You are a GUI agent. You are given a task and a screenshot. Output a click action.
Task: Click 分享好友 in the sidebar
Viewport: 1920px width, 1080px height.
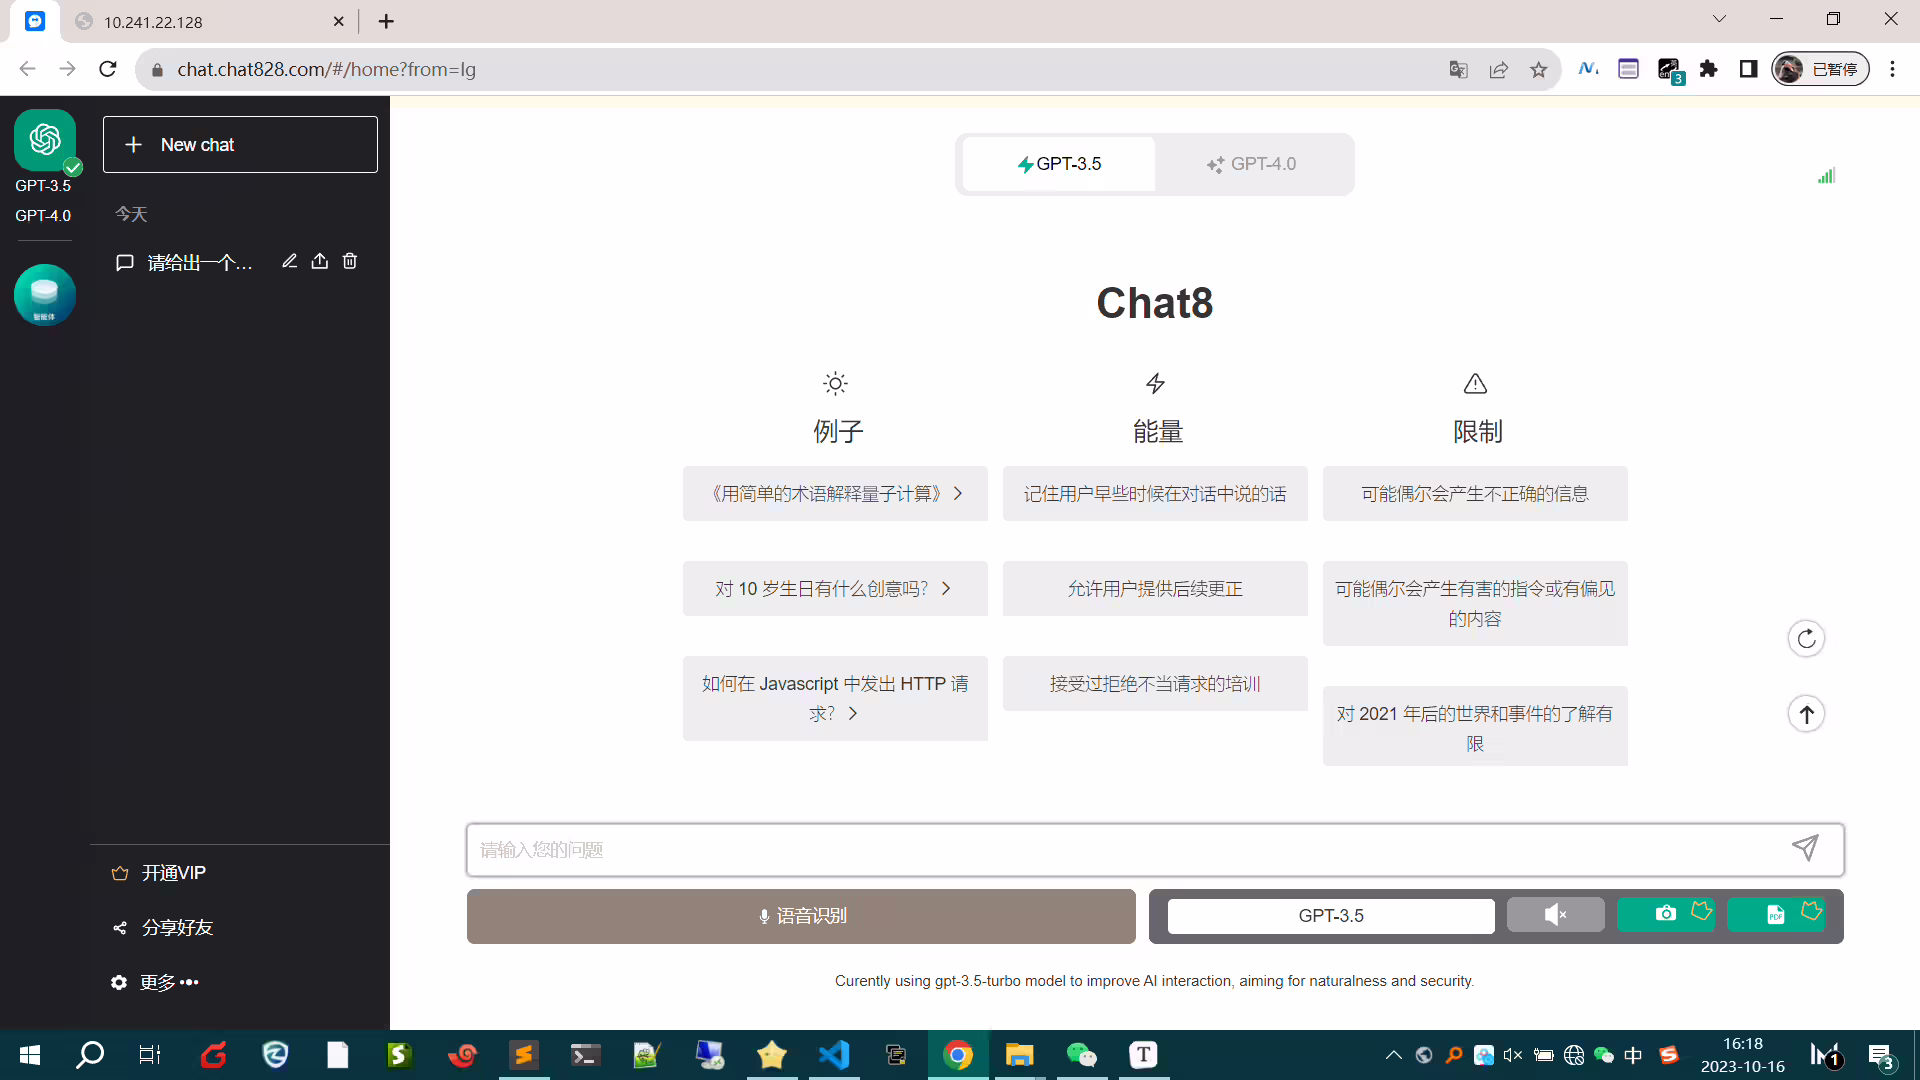point(162,928)
